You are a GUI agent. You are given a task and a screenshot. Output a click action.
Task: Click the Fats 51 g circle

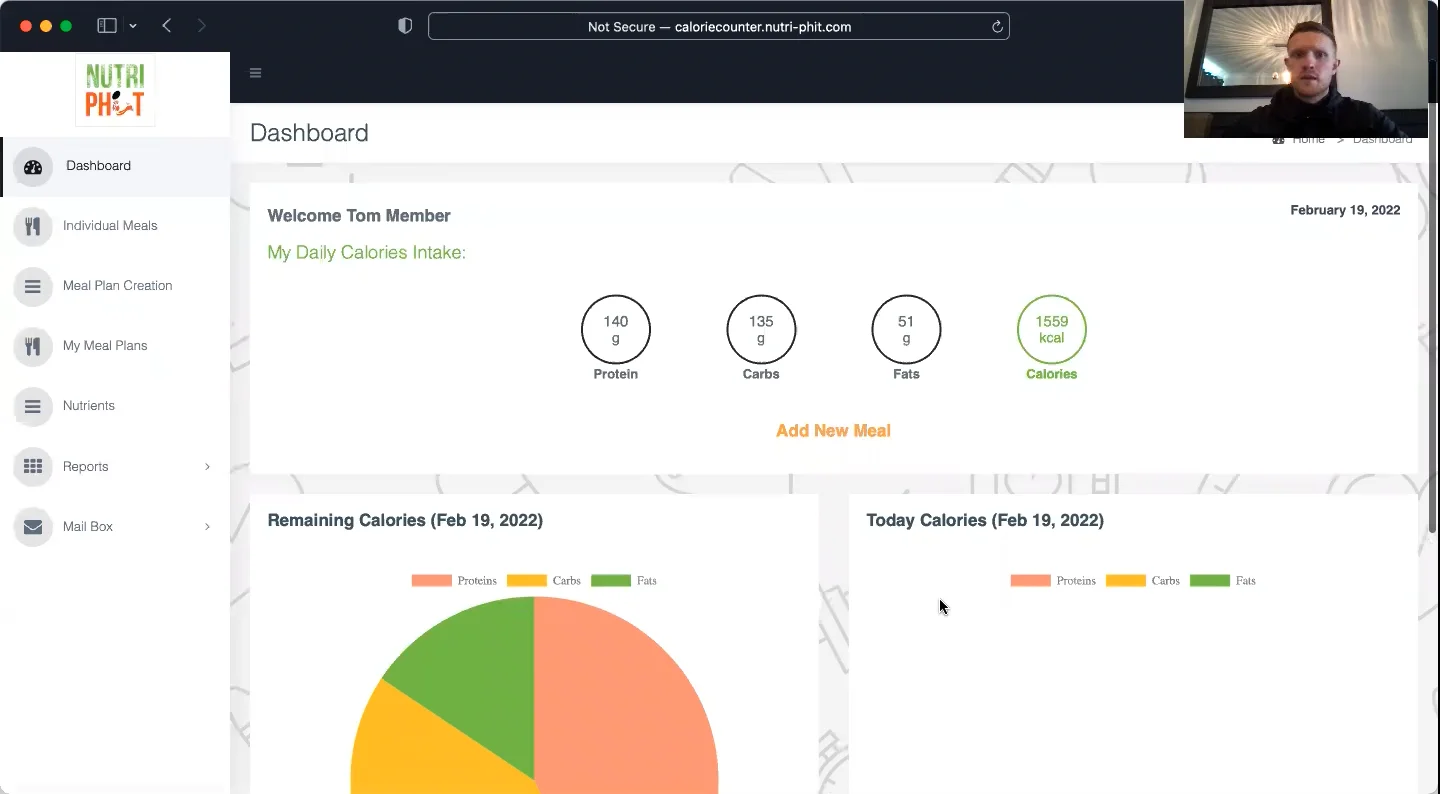point(906,329)
